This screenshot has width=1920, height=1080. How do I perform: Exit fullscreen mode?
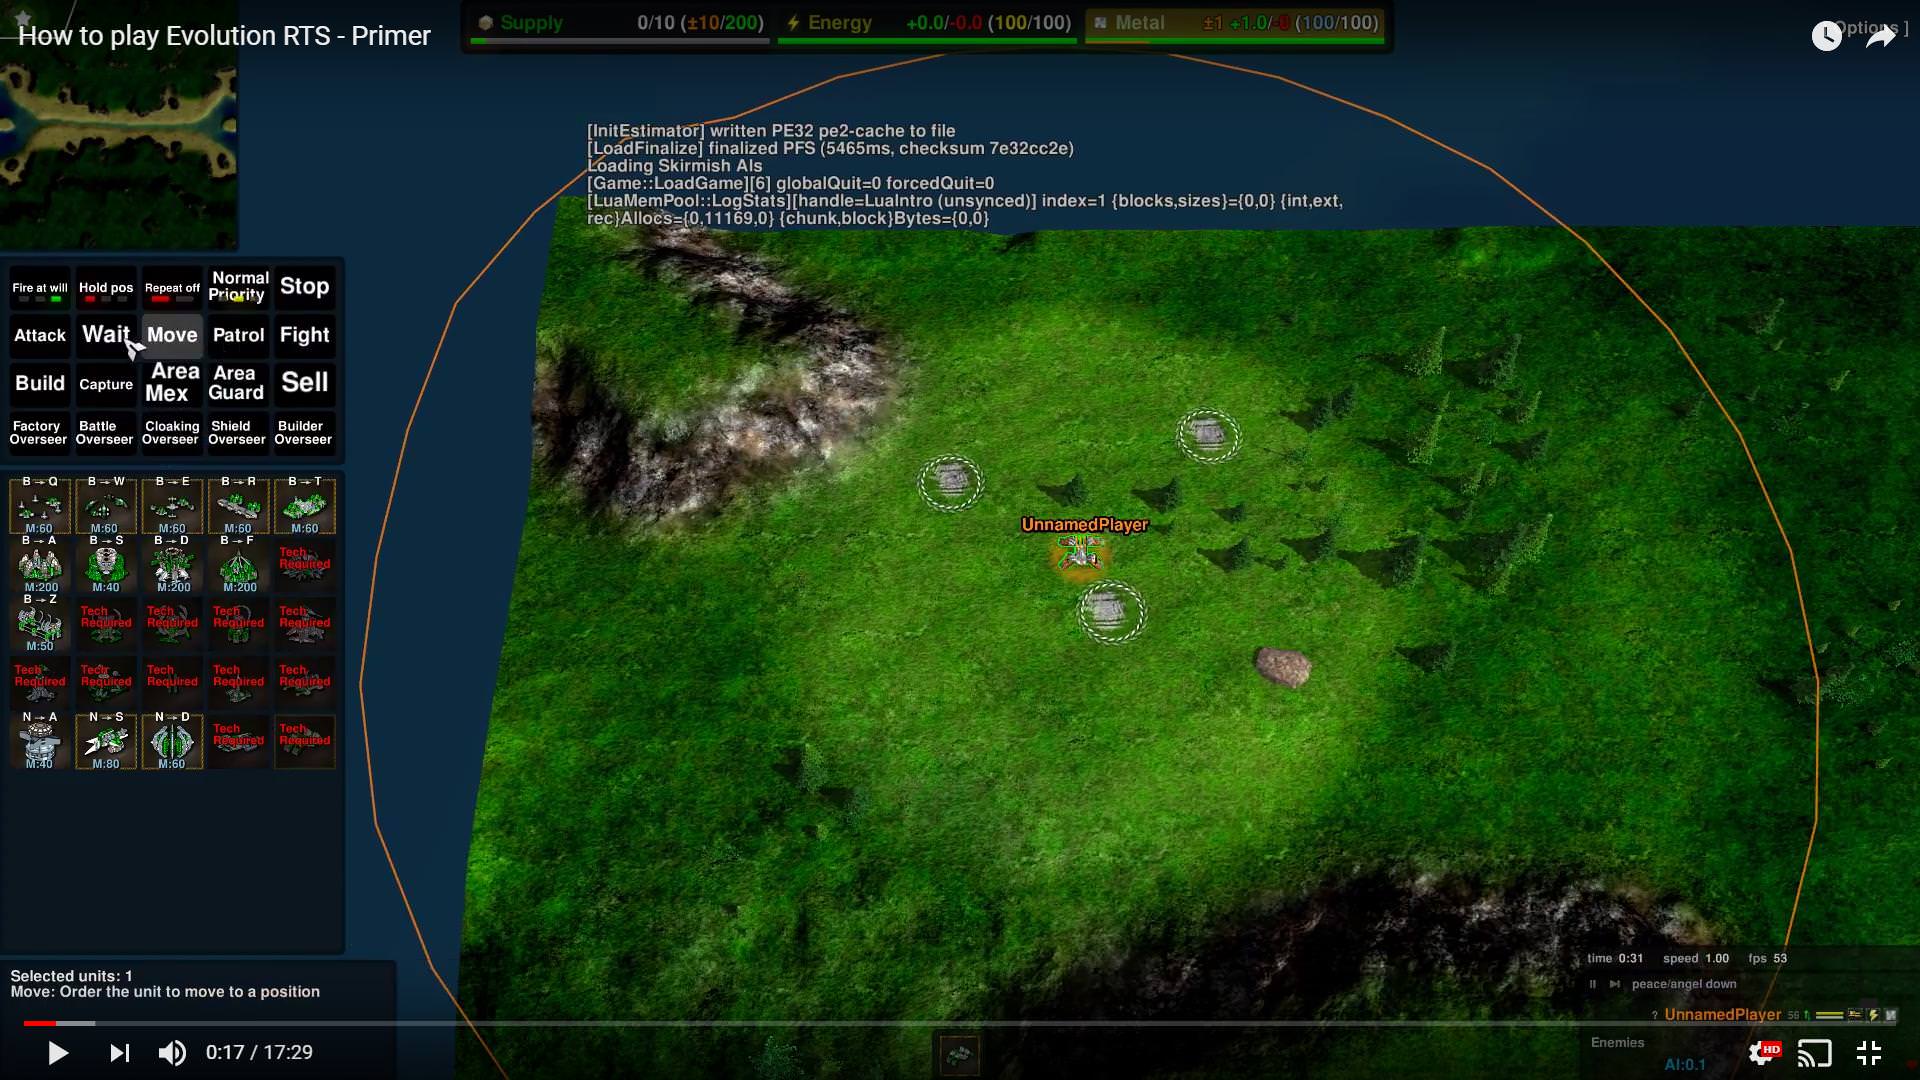tap(1868, 1052)
